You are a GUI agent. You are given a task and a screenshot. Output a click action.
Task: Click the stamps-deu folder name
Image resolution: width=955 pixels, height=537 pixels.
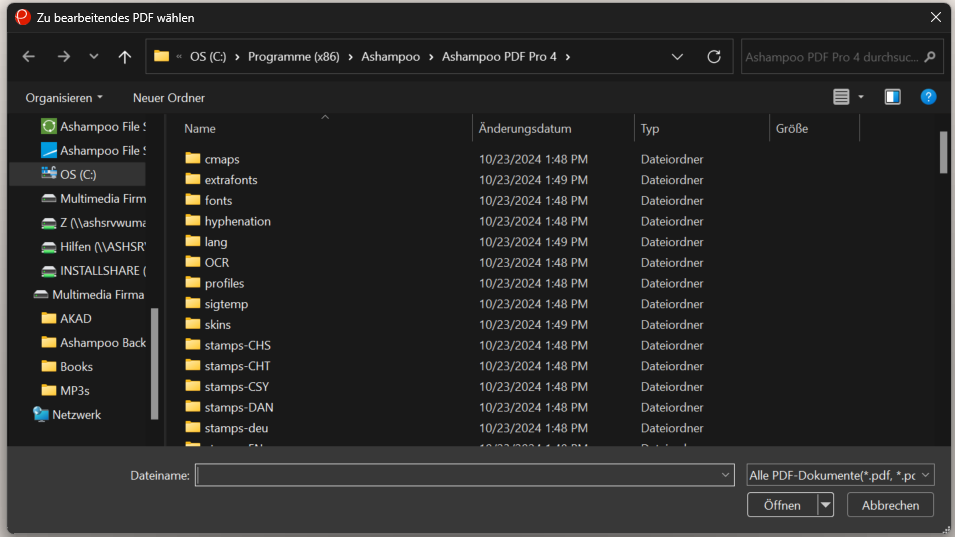tap(236, 428)
